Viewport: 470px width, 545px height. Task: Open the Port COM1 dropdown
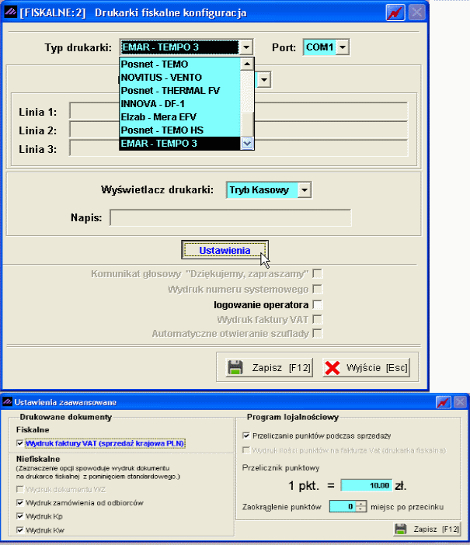click(343, 47)
